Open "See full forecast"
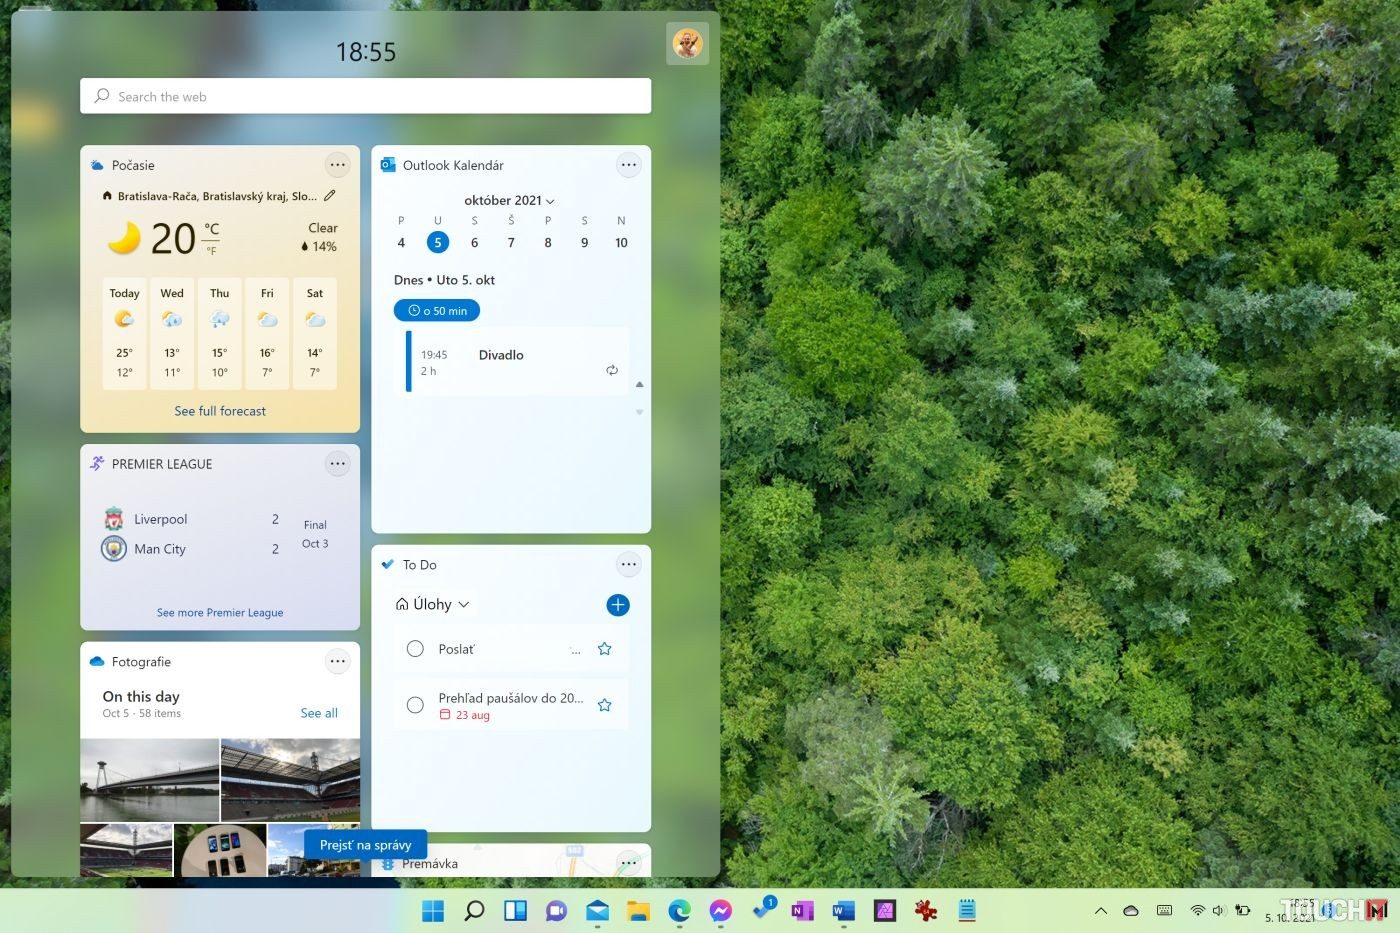The image size is (1400, 933). [219, 410]
